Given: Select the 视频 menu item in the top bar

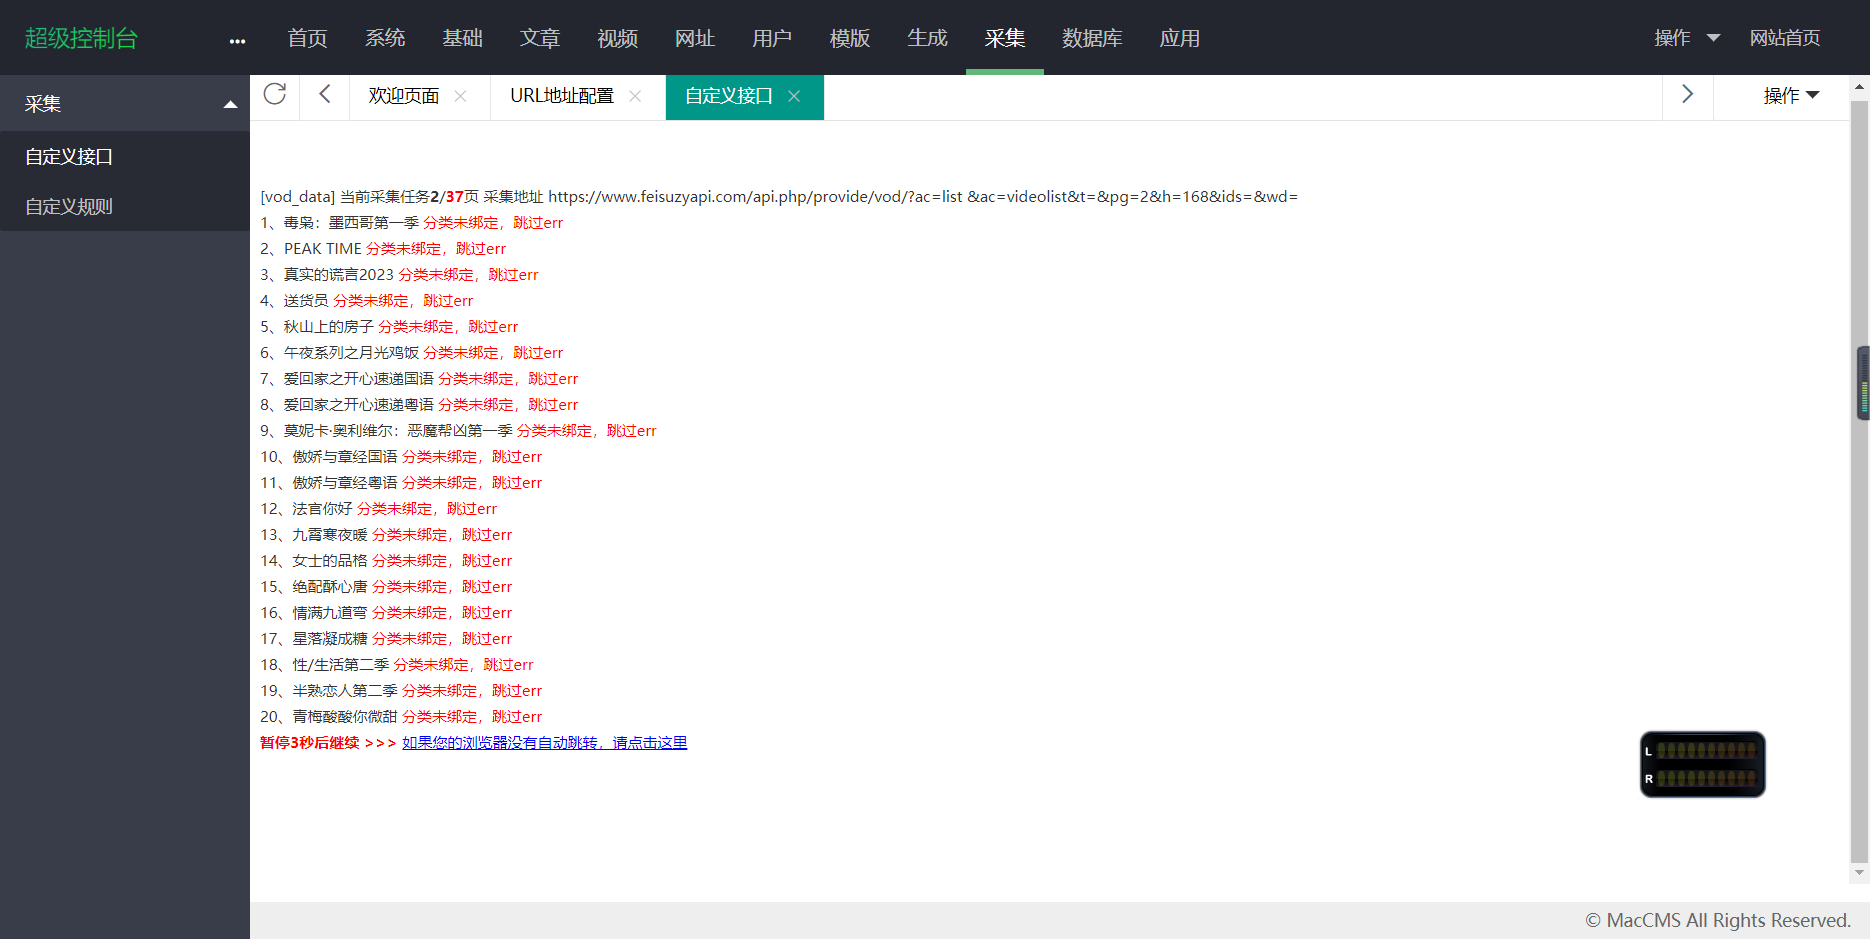Looking at the screenshot, I should tap(617, 38).
